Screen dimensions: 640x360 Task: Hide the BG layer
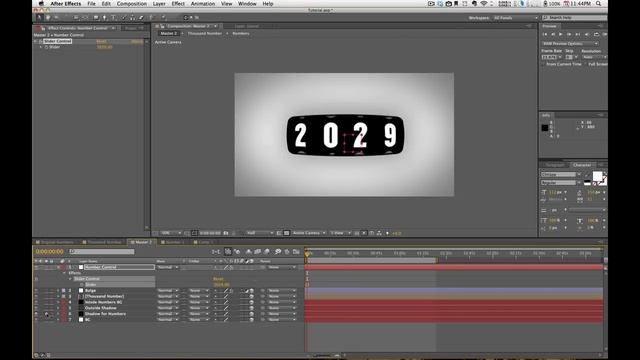[x=36, y=320]
